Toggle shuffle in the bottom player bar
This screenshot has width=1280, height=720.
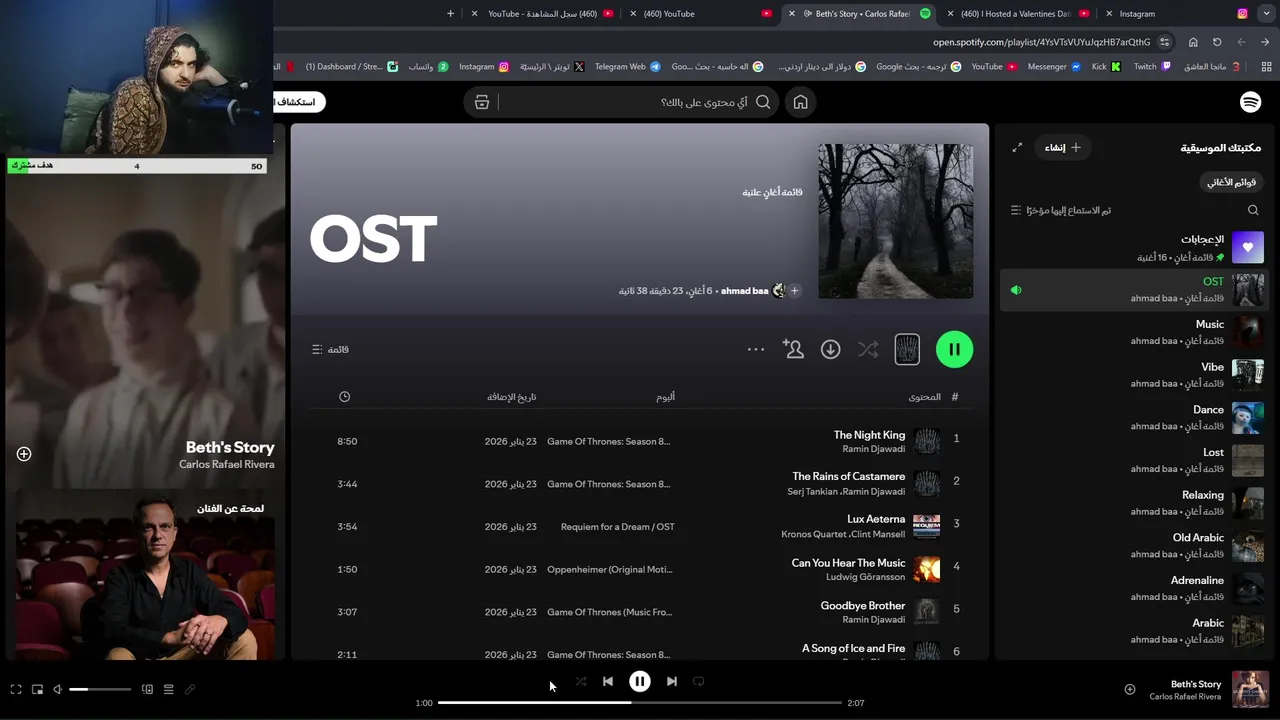[x=581, y=681]
